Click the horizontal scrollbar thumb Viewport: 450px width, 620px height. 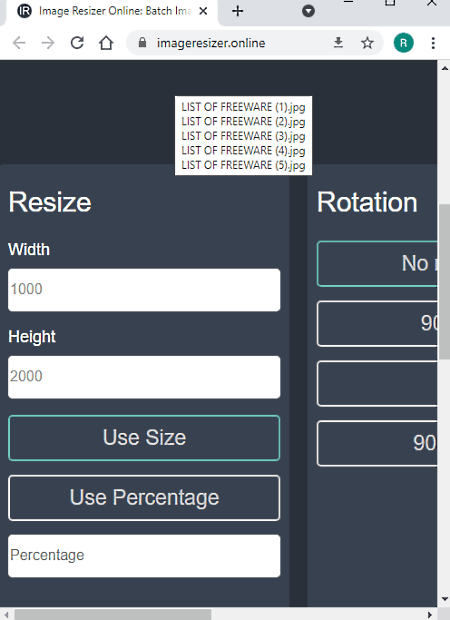(113, 615)
